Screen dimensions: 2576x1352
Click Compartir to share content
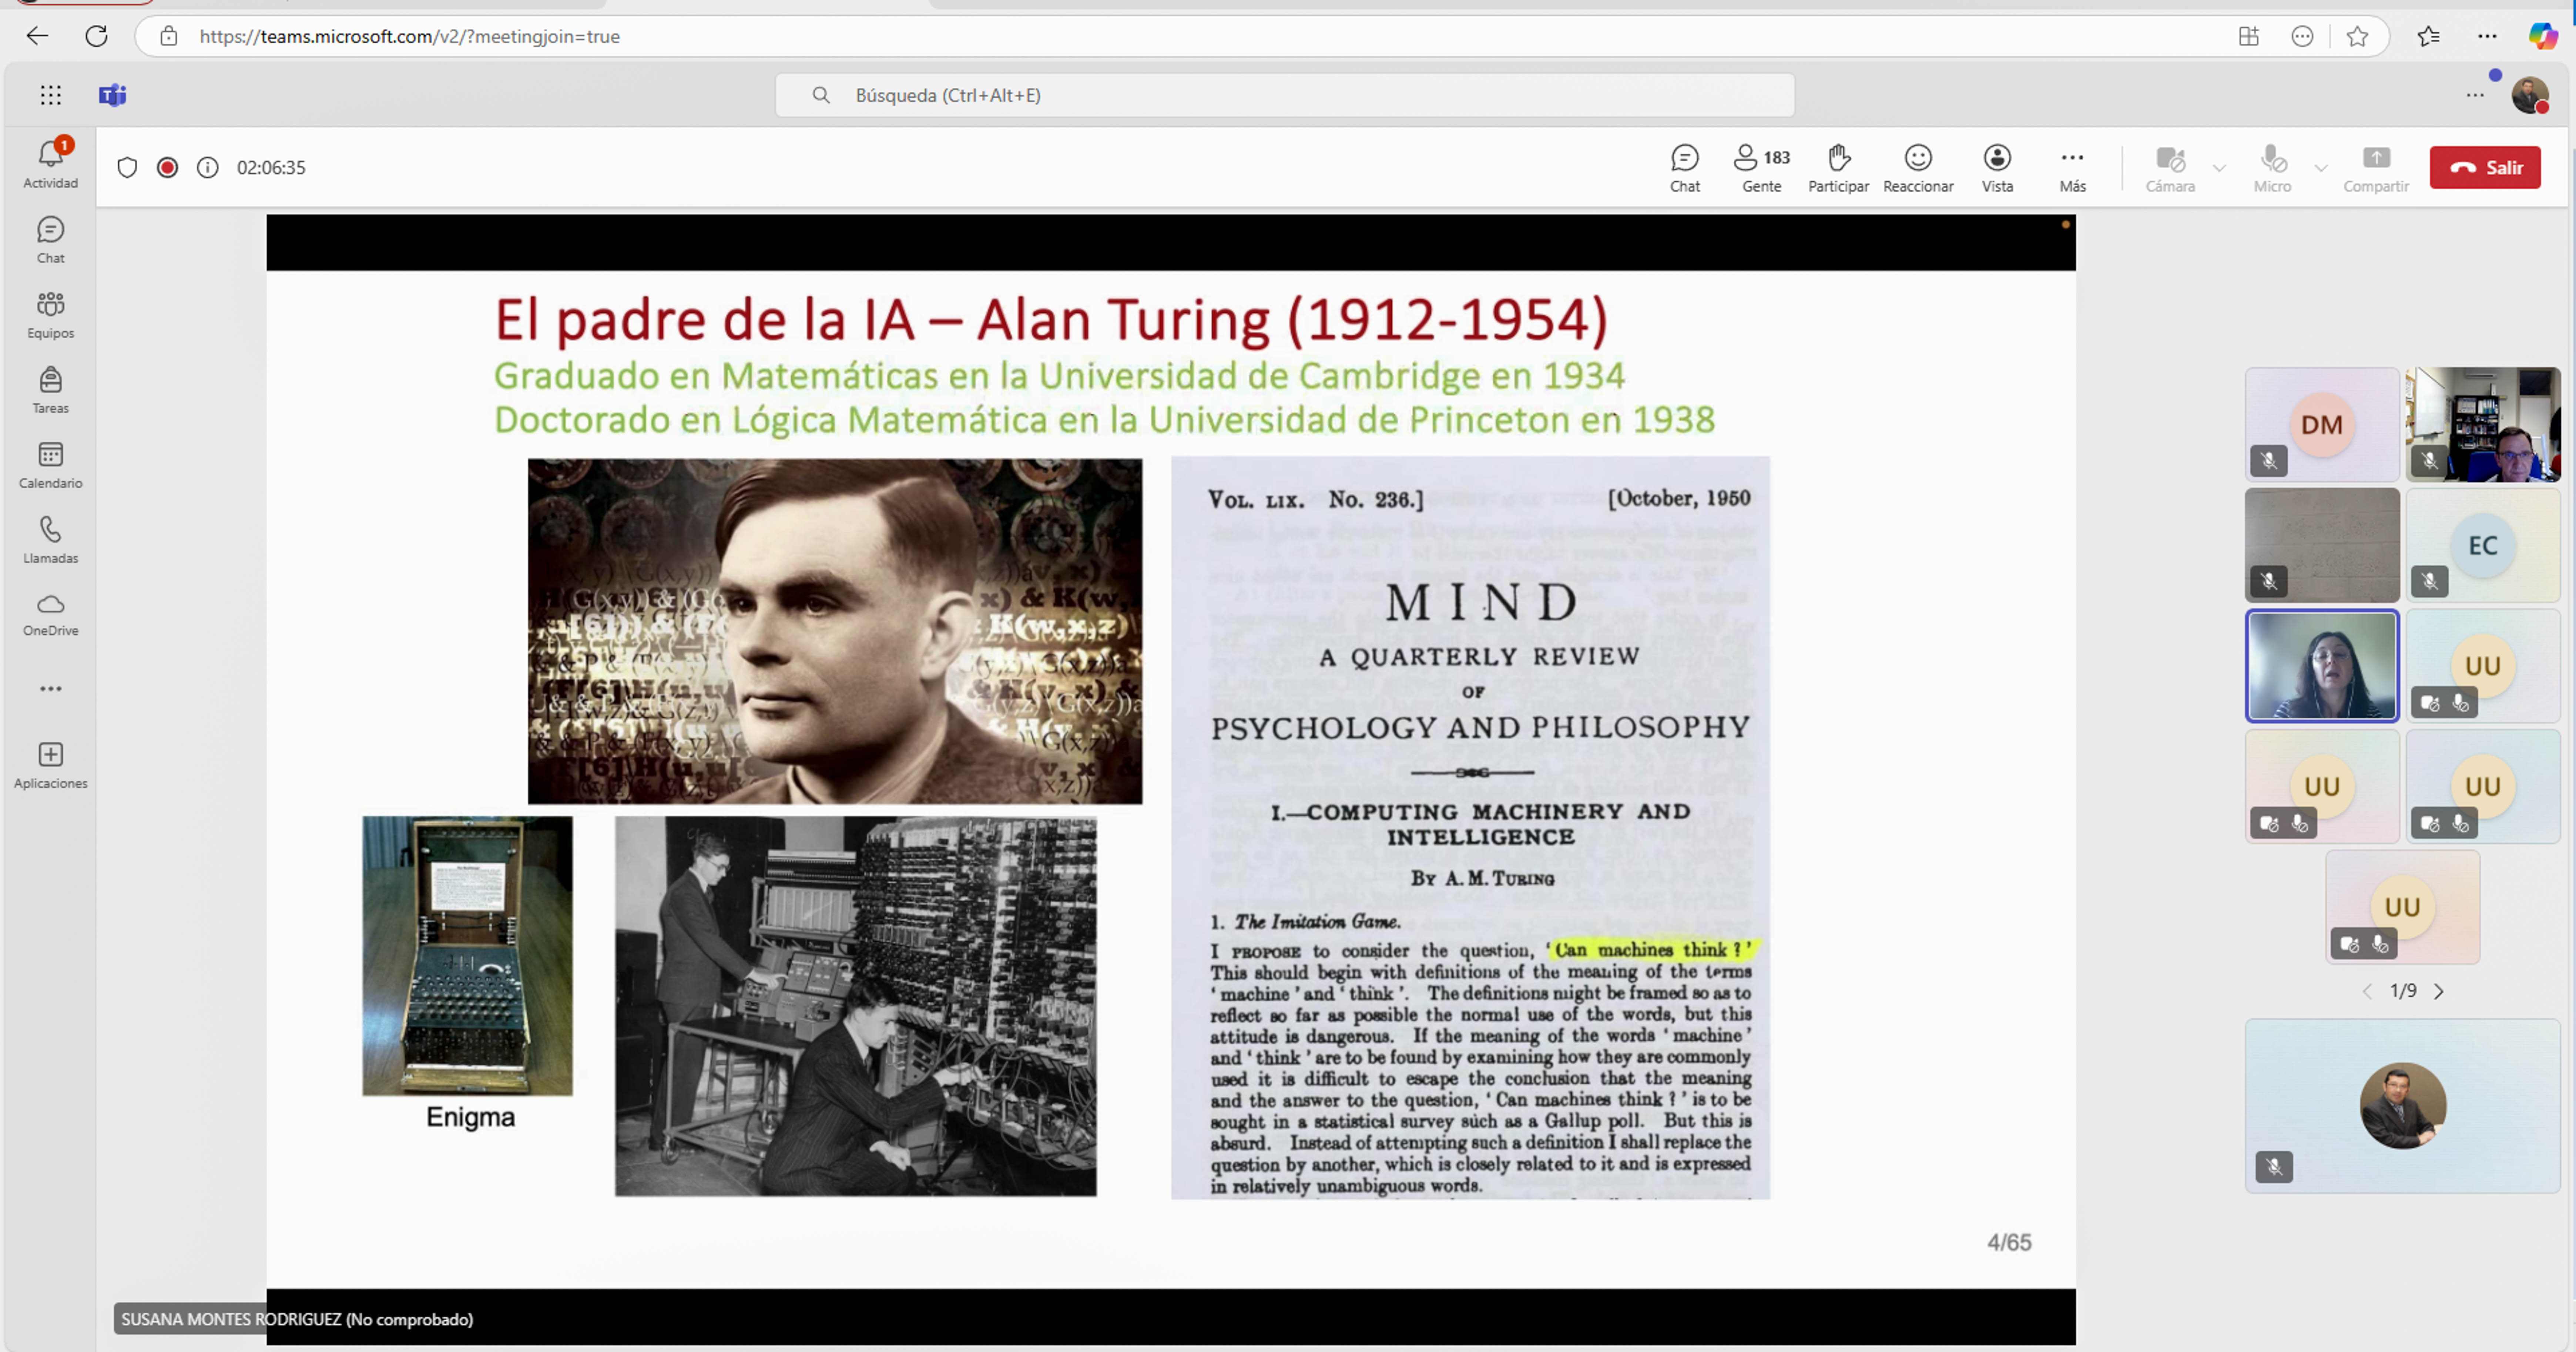tap(2376, 168)
